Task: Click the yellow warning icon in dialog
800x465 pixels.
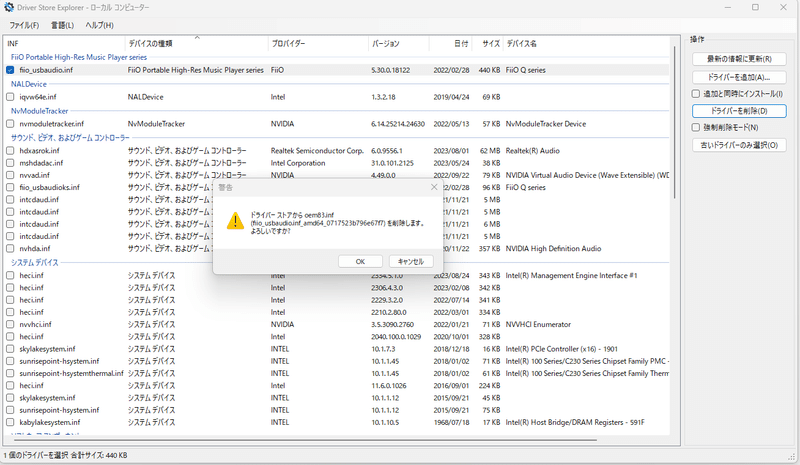Action: (x=235, y=221)
